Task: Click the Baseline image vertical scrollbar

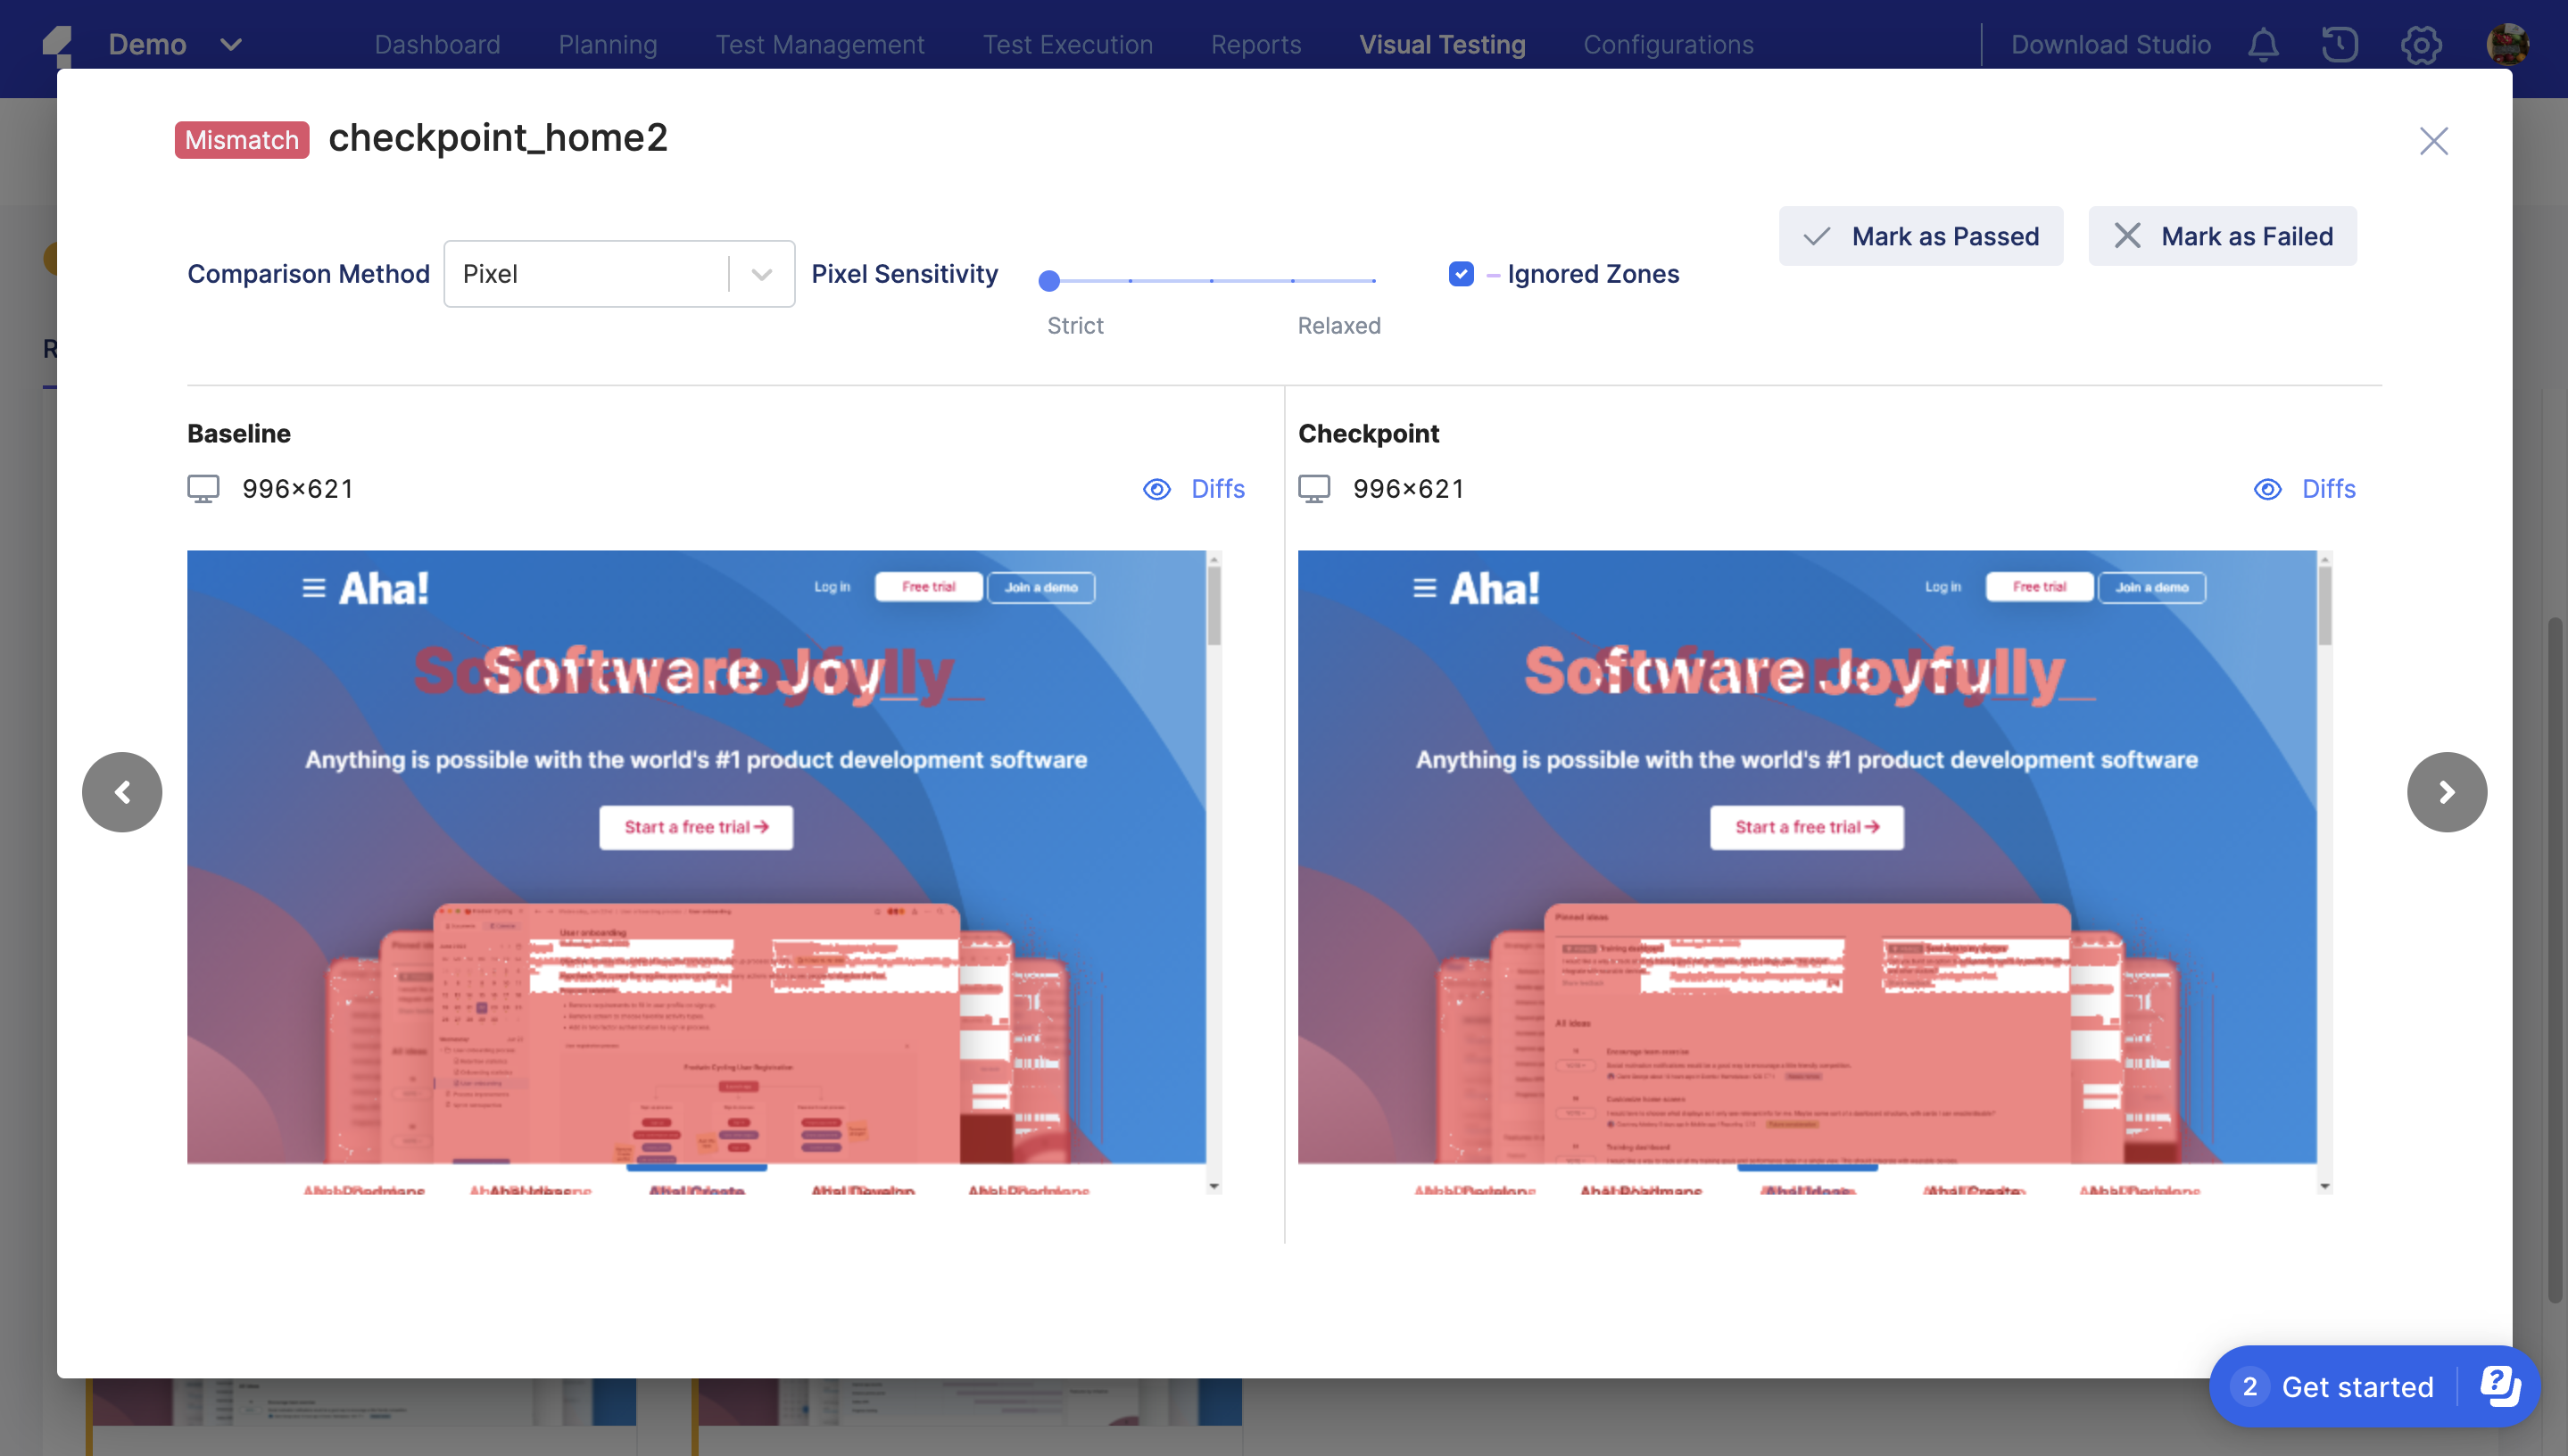Action: tap(1214, 607)
